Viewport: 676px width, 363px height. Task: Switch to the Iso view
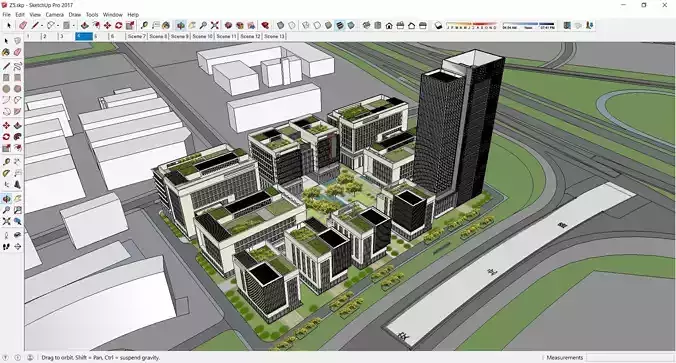point(366,25)
